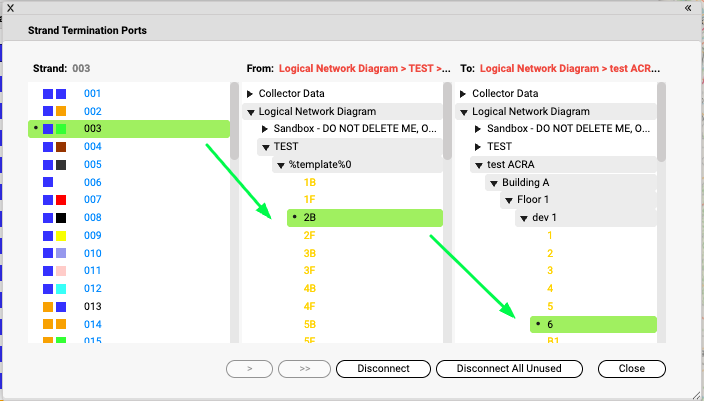
Task: Click the cyan swatch beside strand 012
Action: click(61, 289)
